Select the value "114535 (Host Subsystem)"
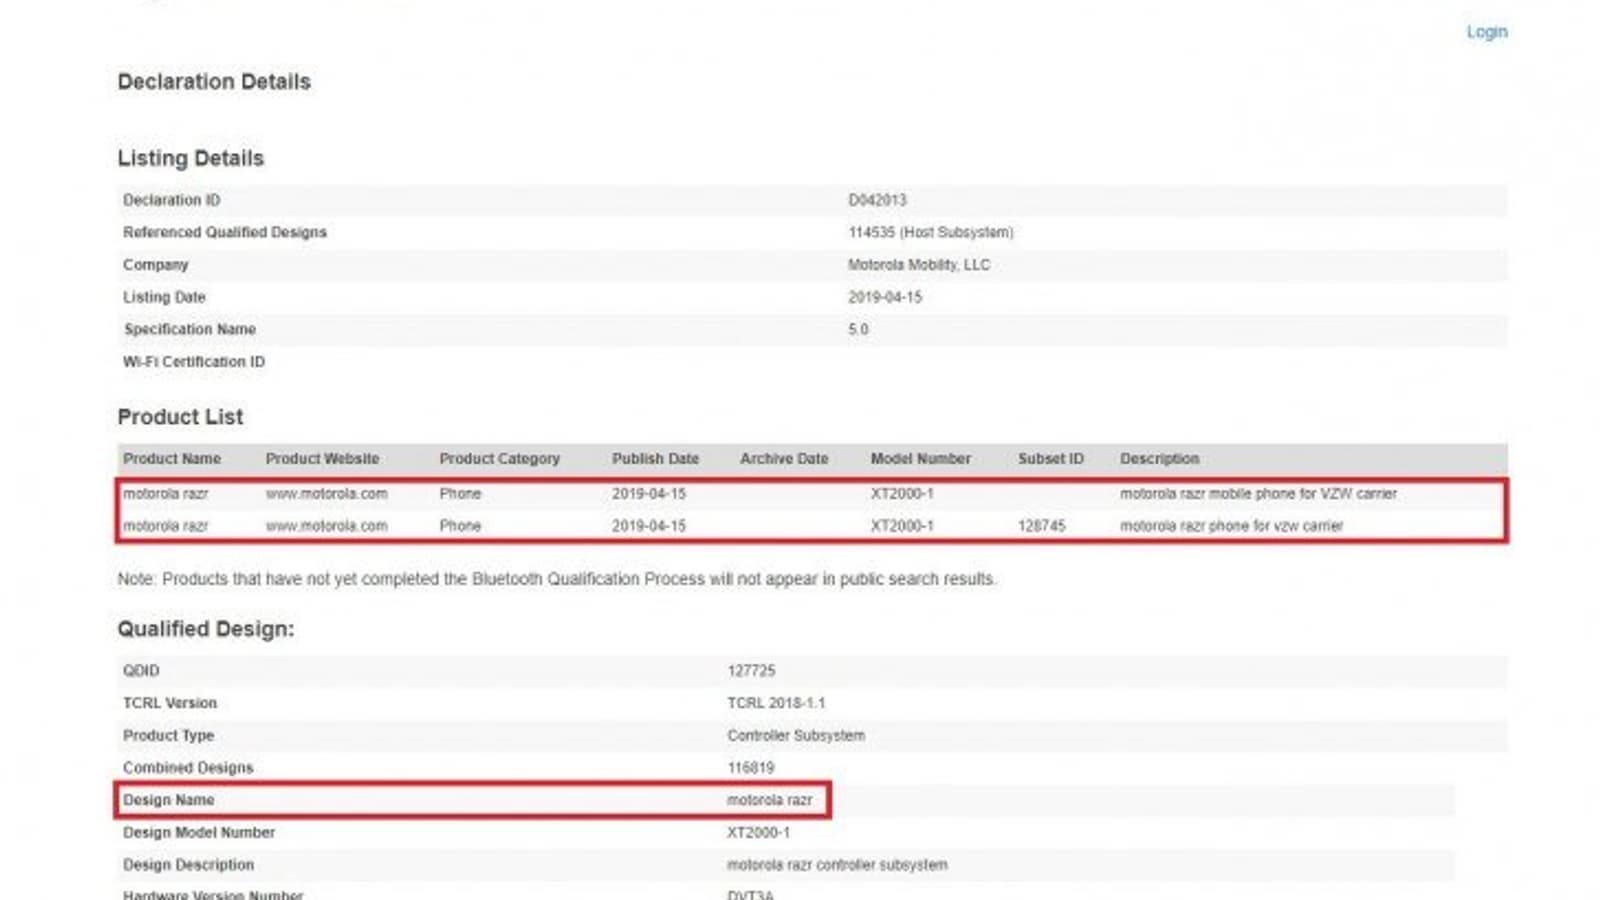This screenshot has height=900, width=1600. pos(931,232)
